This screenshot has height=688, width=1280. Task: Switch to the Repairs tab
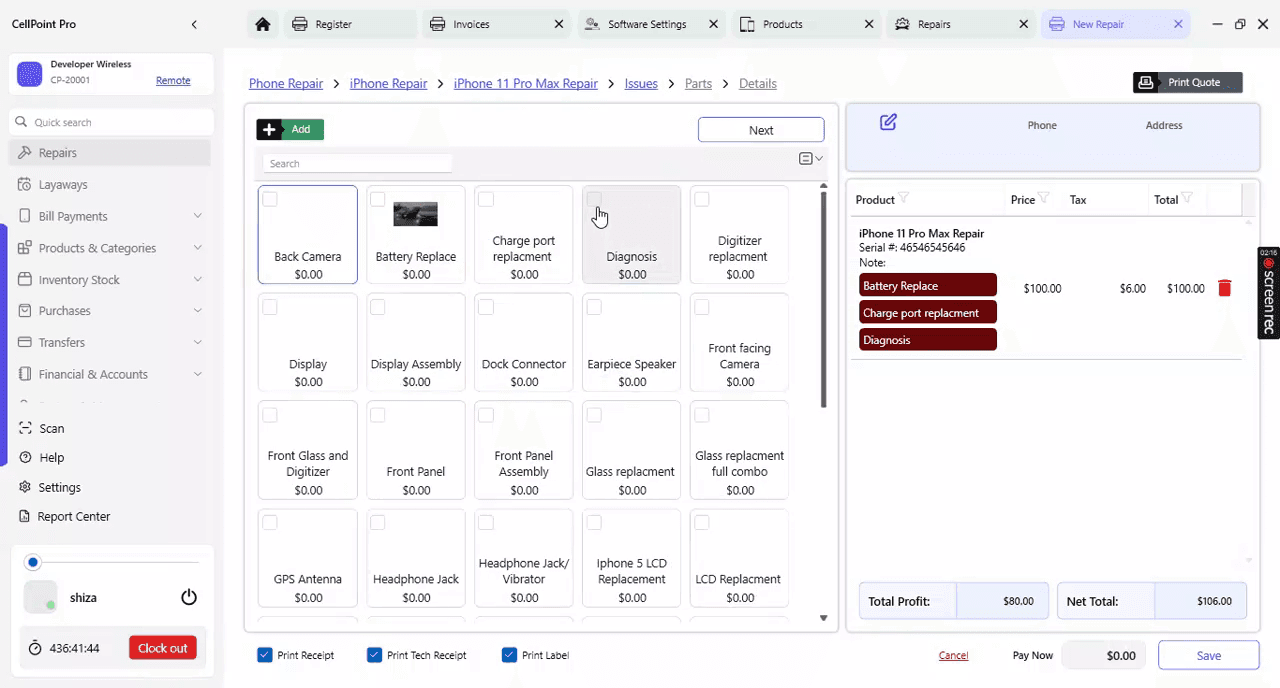click(963, 24)
